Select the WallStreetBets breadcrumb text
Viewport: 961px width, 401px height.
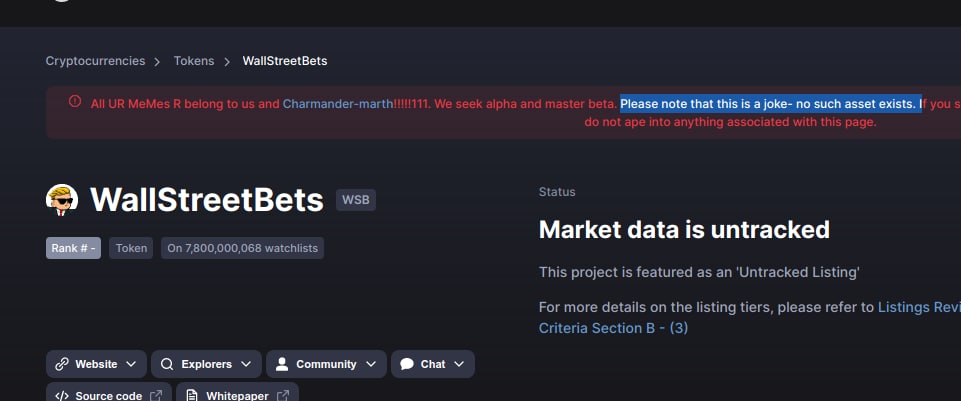click(284, 61)
